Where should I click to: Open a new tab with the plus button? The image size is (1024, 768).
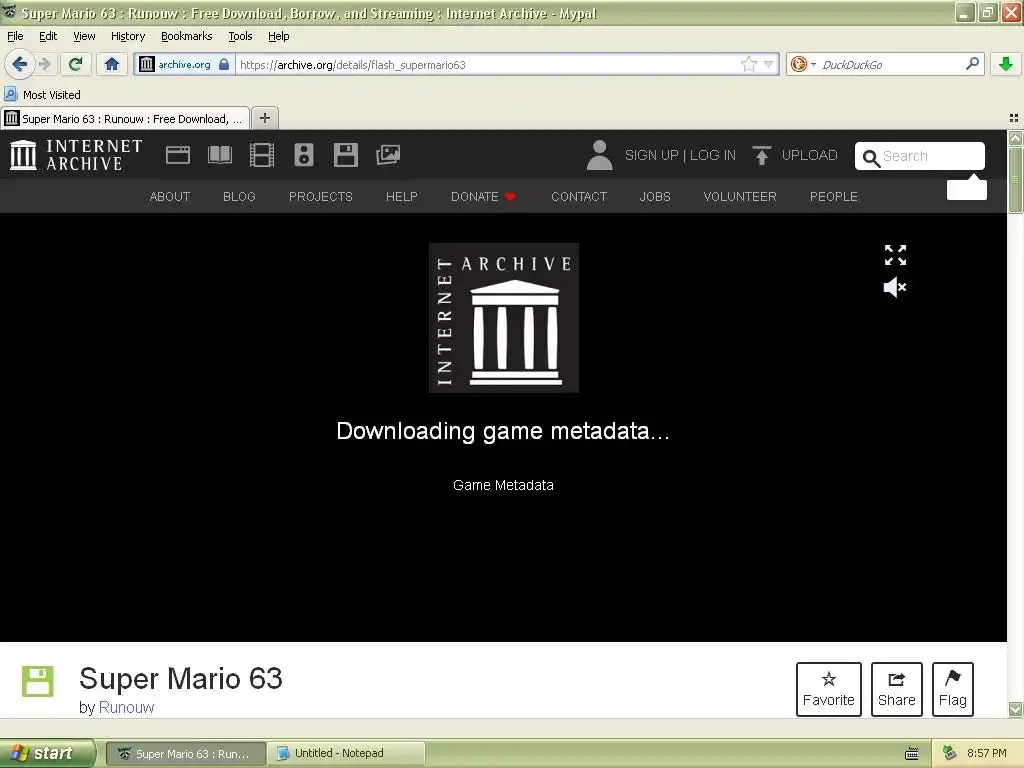pos(264,118)
